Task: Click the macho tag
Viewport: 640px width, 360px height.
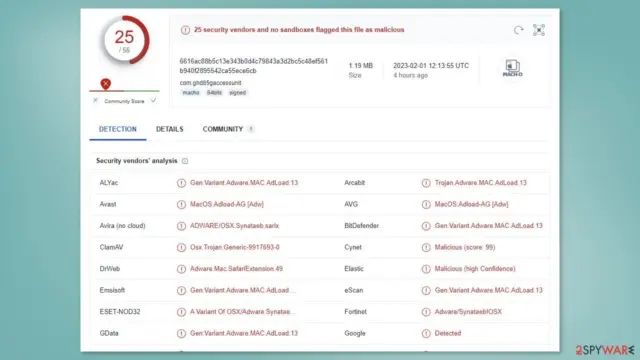Action: [191, 93]
